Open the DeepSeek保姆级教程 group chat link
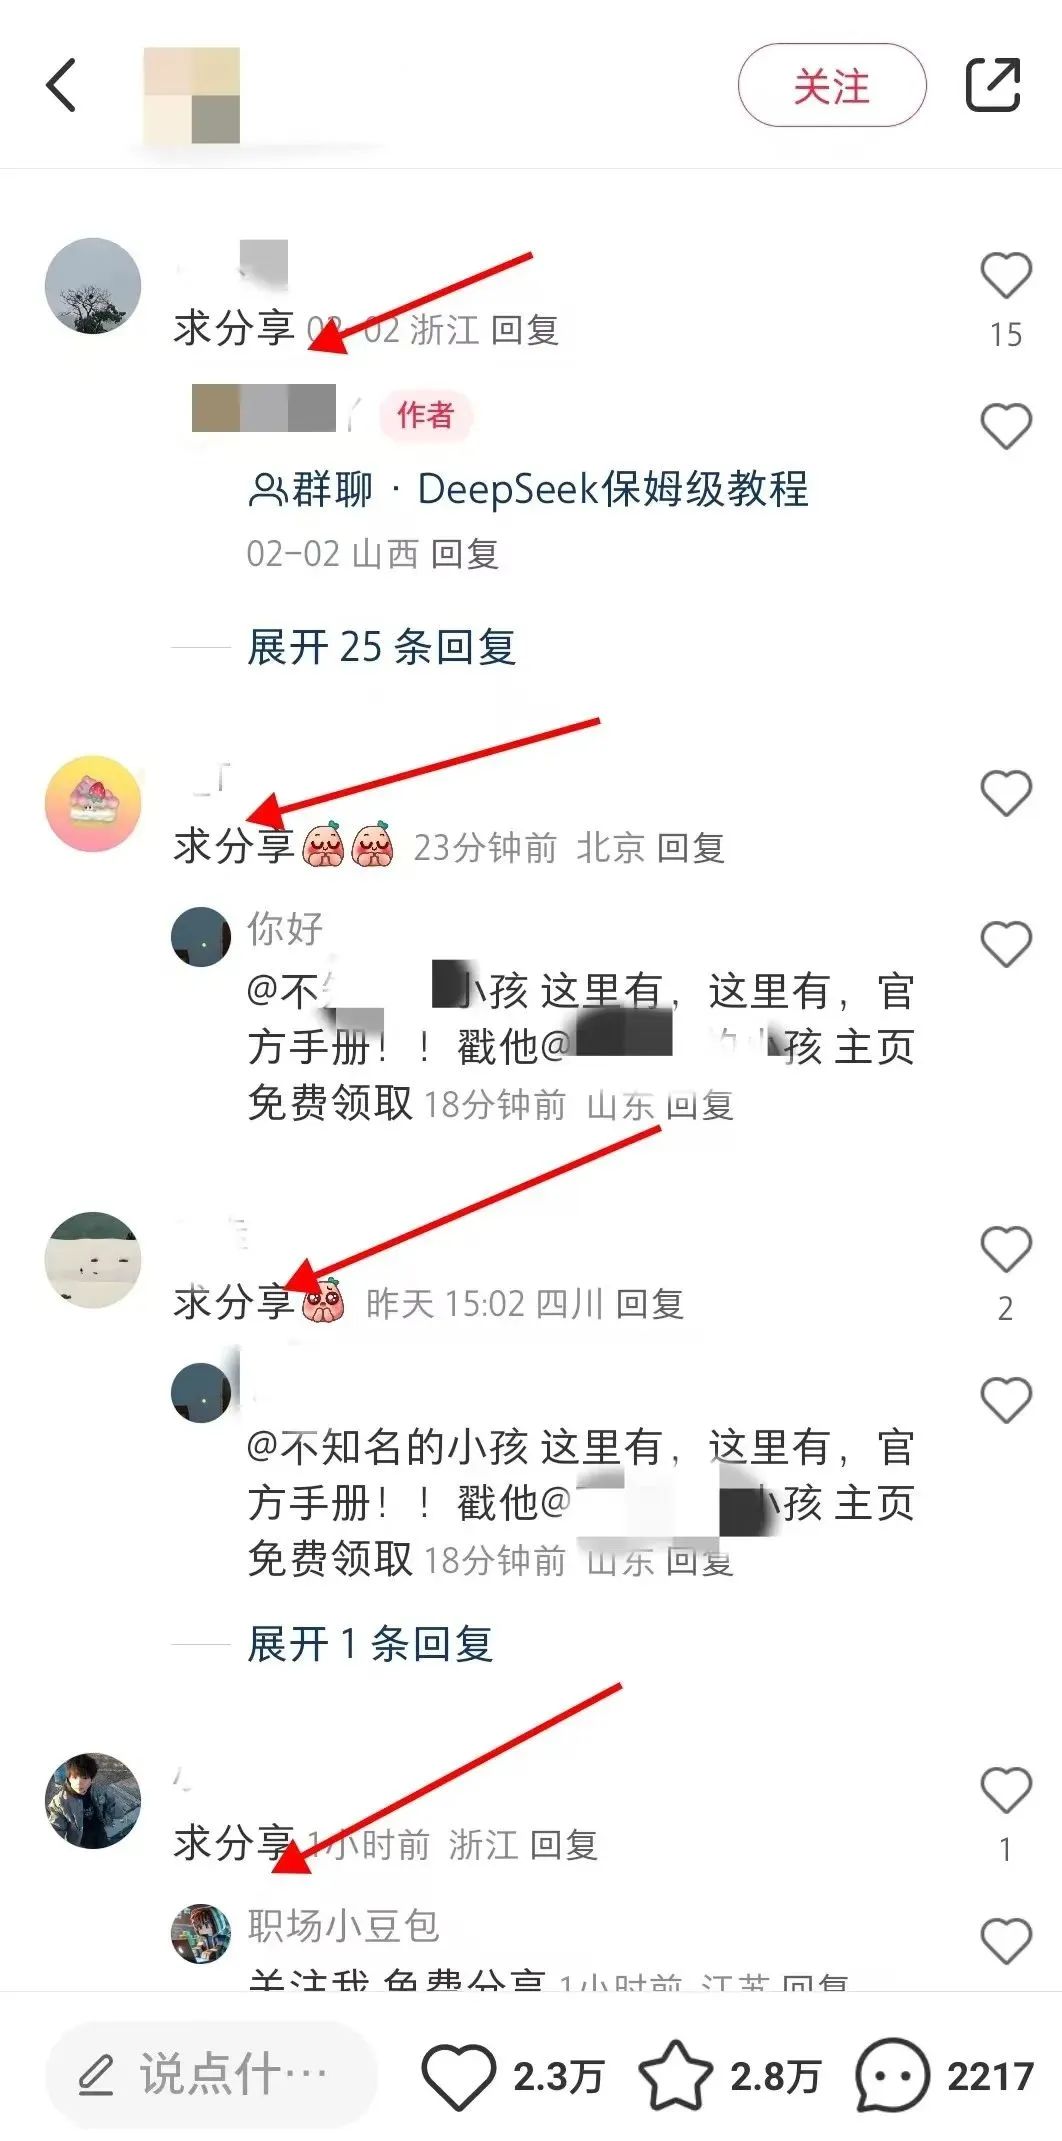Screen dimensions: 1062x2141 528,489
